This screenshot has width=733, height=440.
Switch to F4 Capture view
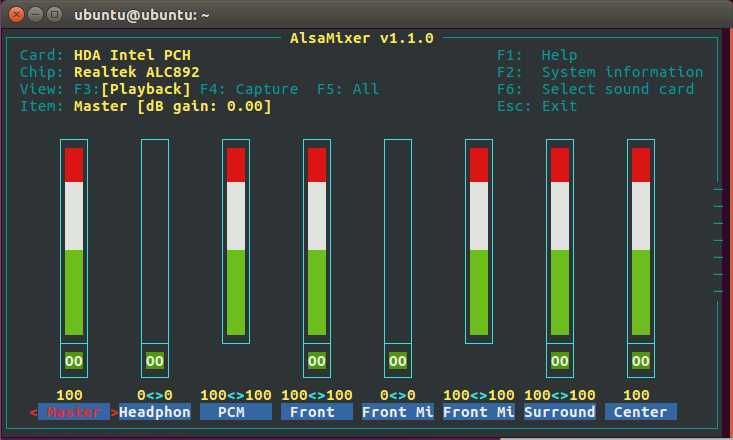[249, 89]
